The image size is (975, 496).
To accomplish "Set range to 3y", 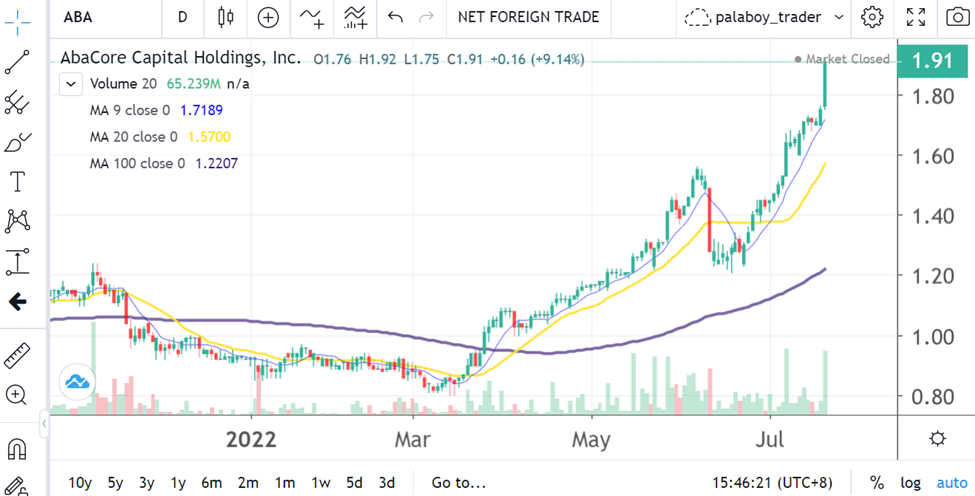I will coord(147,483).
